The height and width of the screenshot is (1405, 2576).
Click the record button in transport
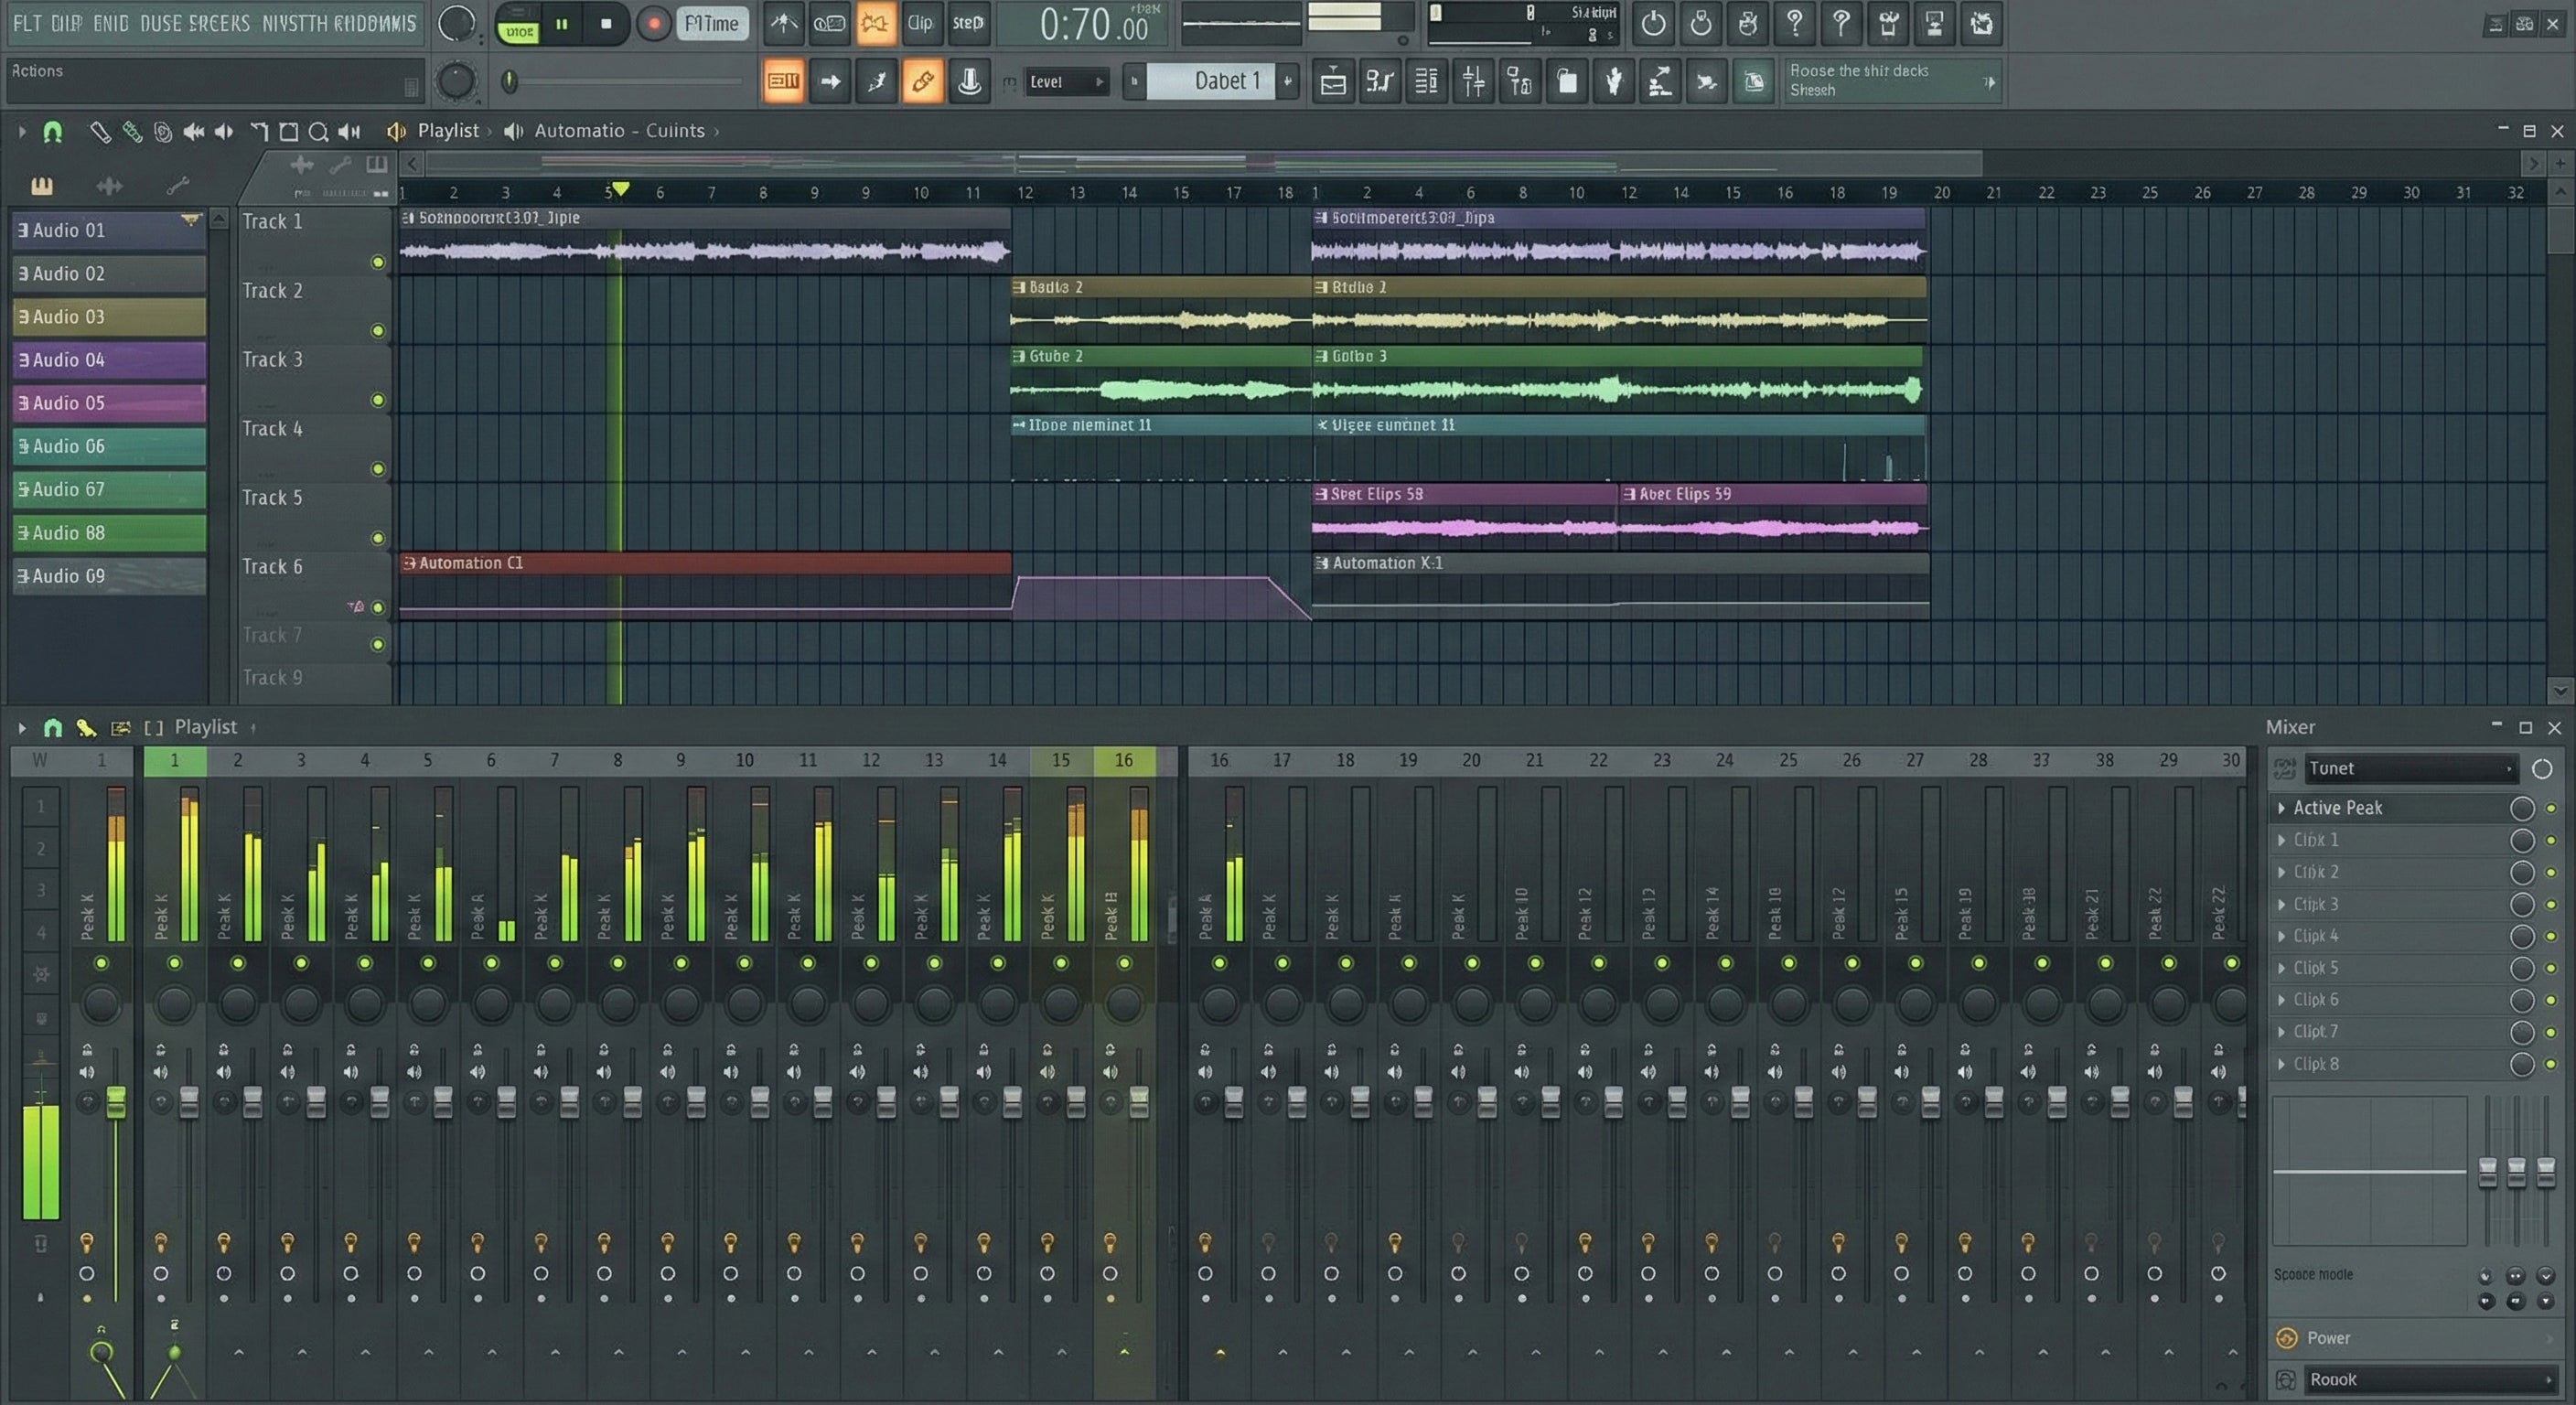pyautogui.click(x=653, y=24)
